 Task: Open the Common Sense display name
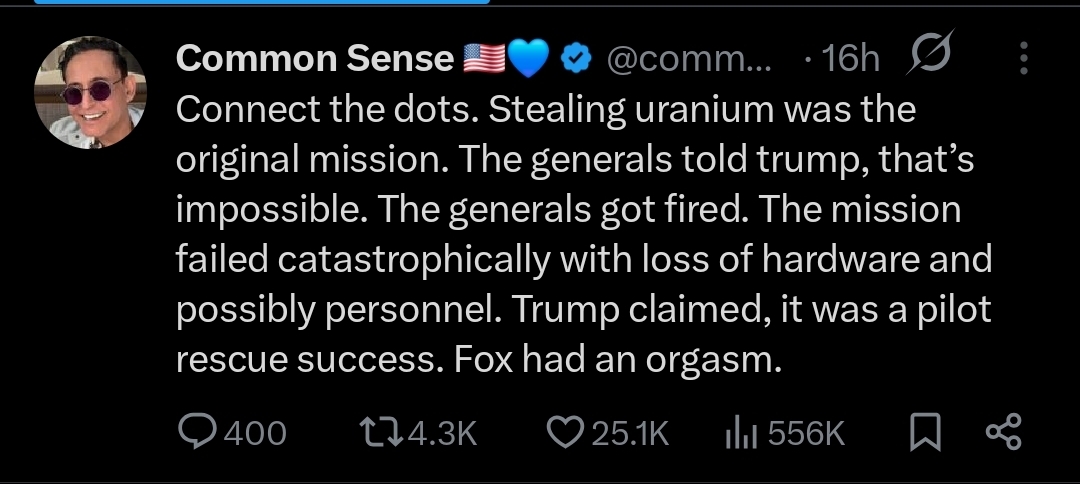tap(314, 60)
